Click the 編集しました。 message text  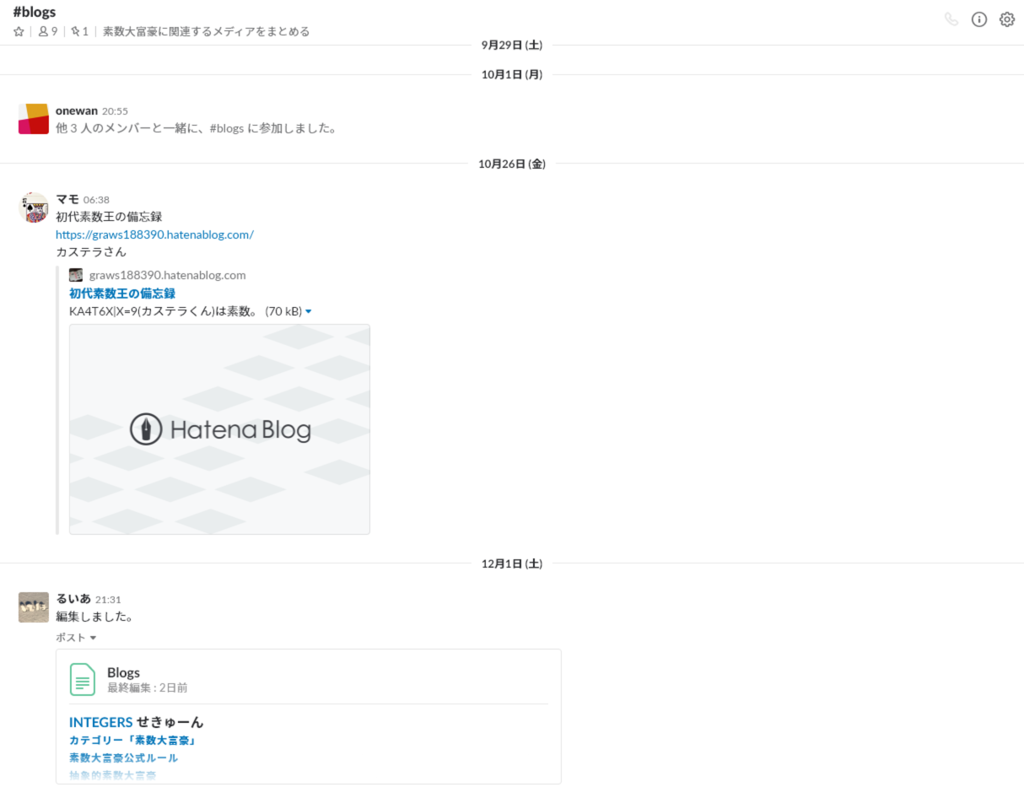(x=95, y=616)
